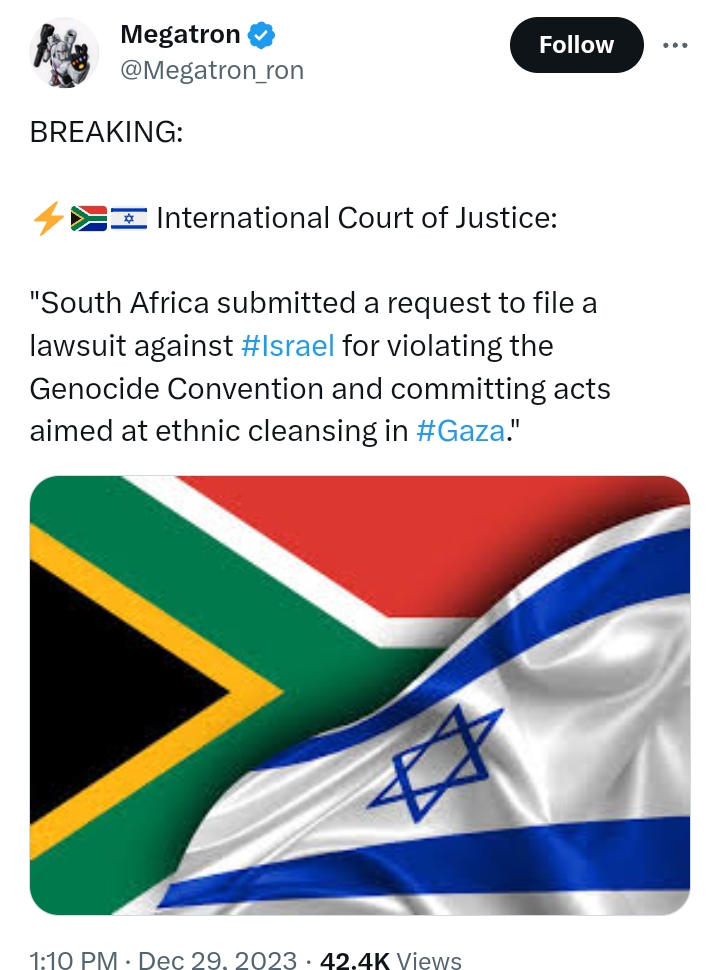Screen dimensions: 719x970
Task: Open the #Gaza hashtag
Action: [457, 432]
